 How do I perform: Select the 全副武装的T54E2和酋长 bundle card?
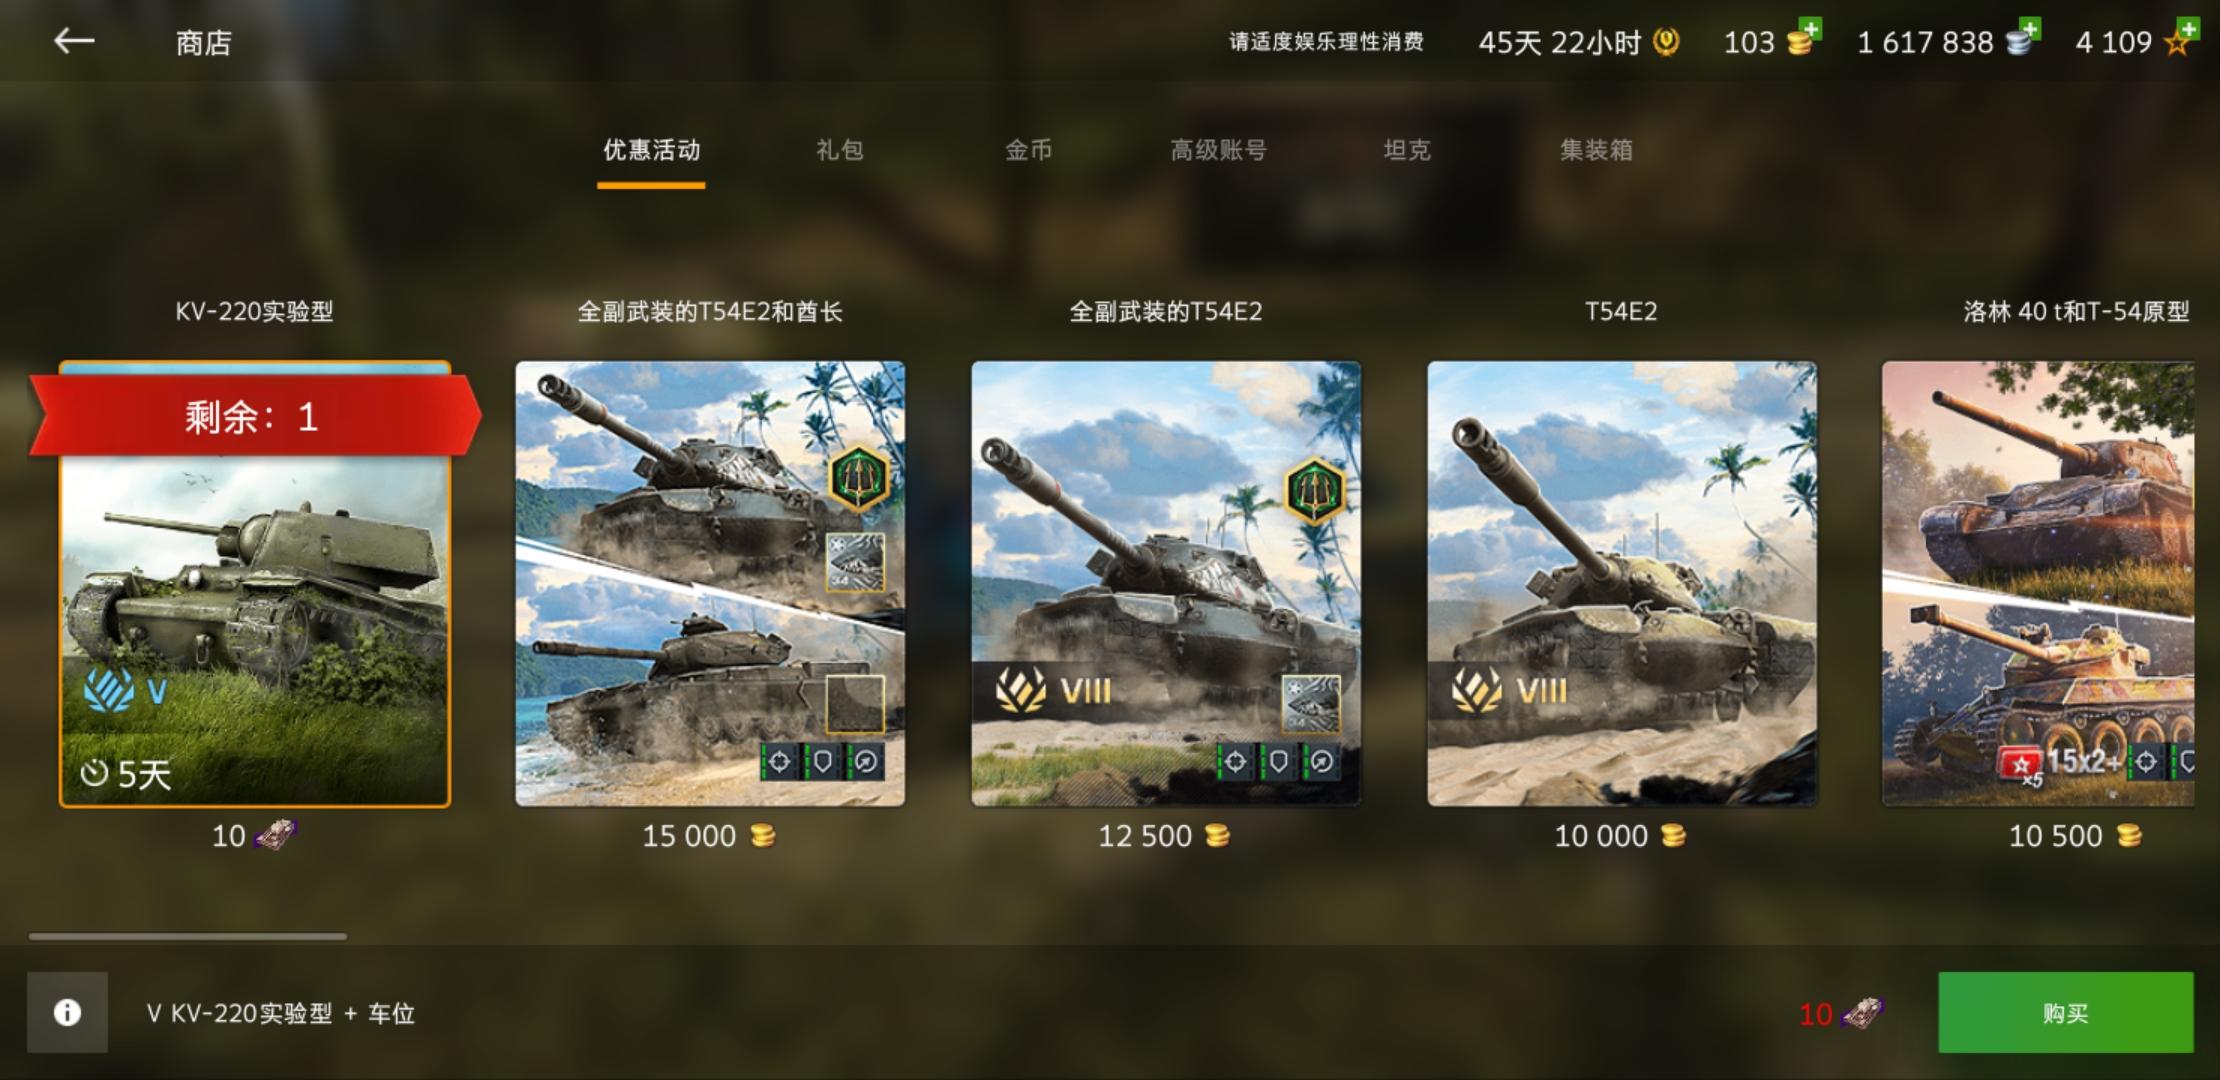710,584
